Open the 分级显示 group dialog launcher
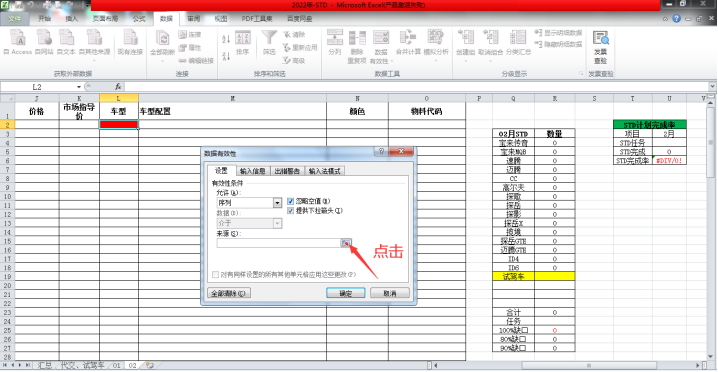The width and height of the screenshot is (718, 372). click(582, 74)
